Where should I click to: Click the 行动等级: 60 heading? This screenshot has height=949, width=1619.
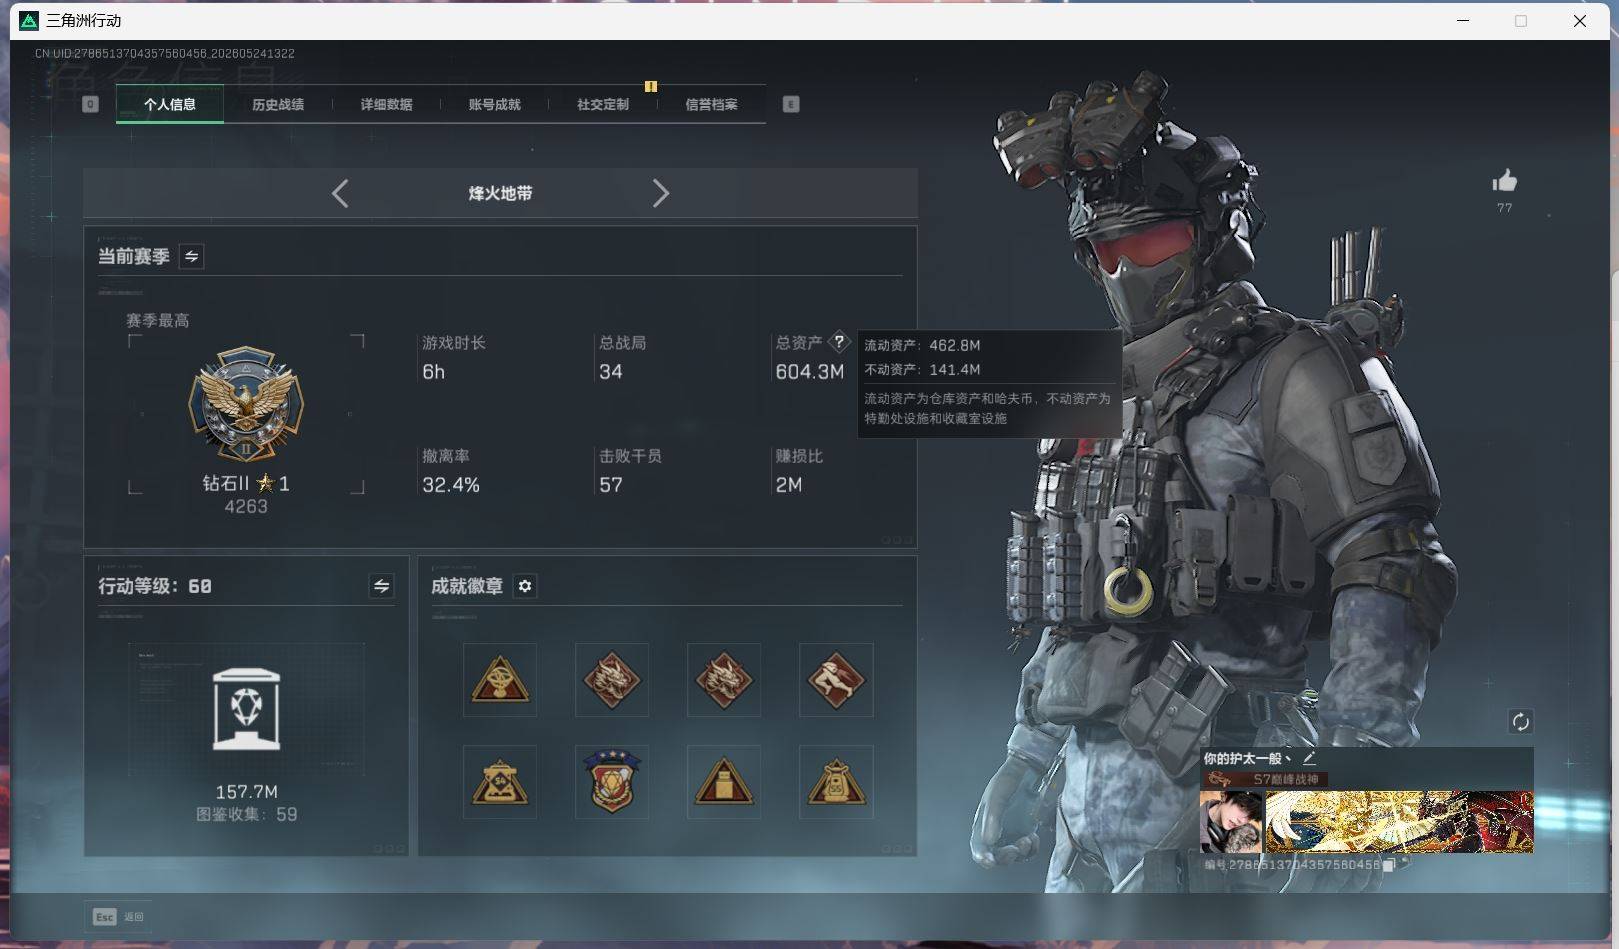coord(155,586)
